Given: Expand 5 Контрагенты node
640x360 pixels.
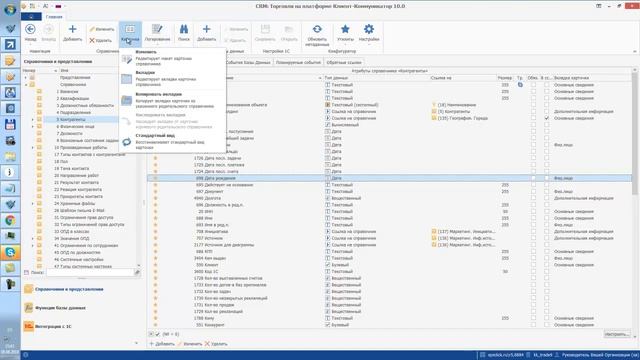Looking at the screenshot, I should (x=33, y=120).
